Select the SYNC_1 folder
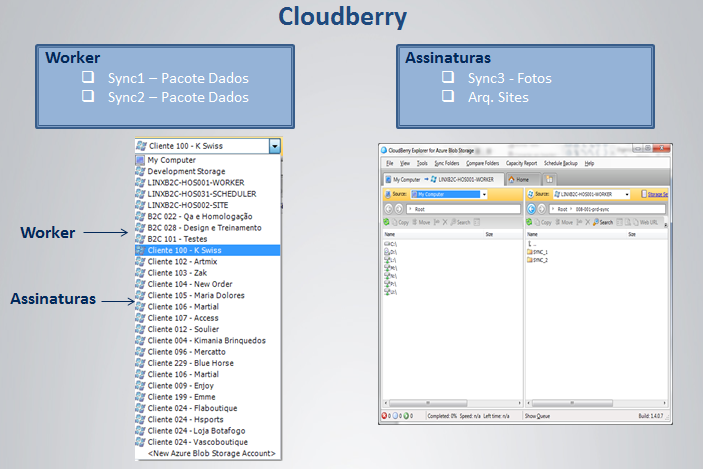The image size is (703, 469). pyautogui.click(x=538, y=252)
